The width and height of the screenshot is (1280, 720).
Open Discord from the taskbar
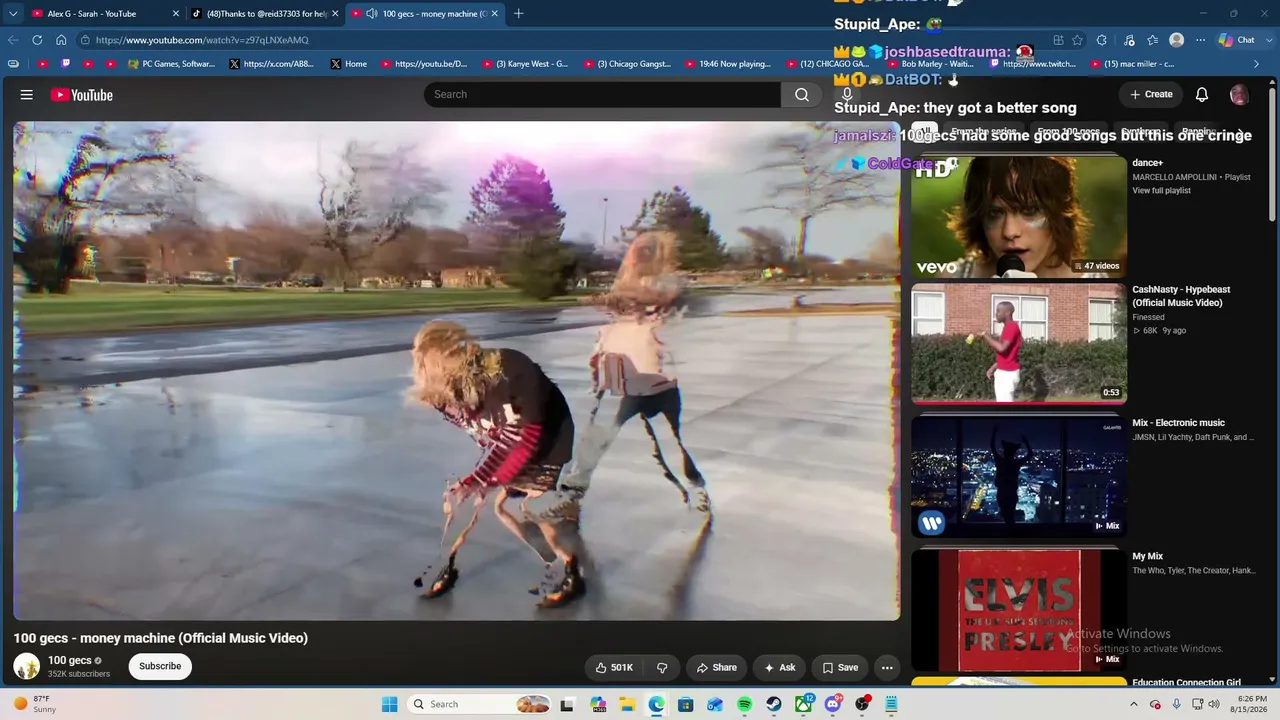pos(833,704)
